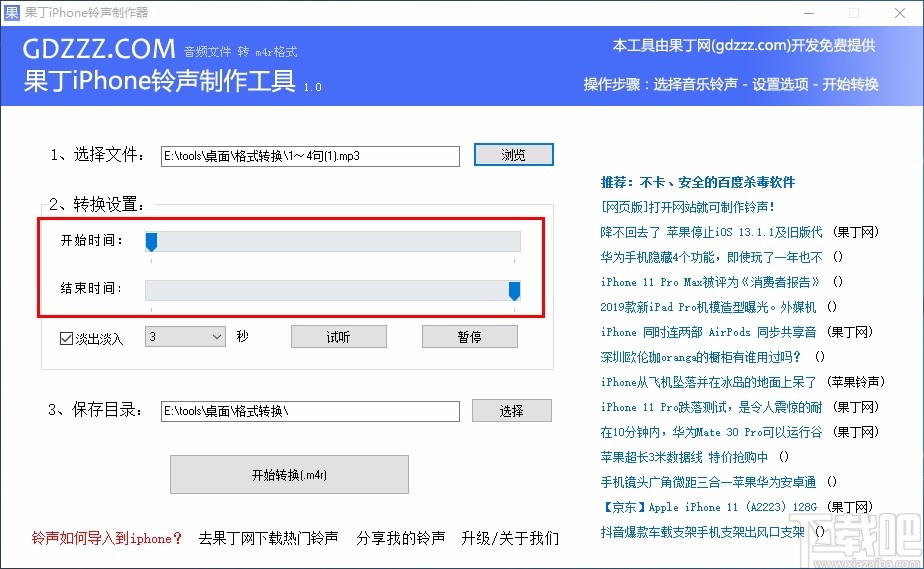Open 升级/关于我们 link
Screen dimensions: 924x569
click(x=510, y=538)
